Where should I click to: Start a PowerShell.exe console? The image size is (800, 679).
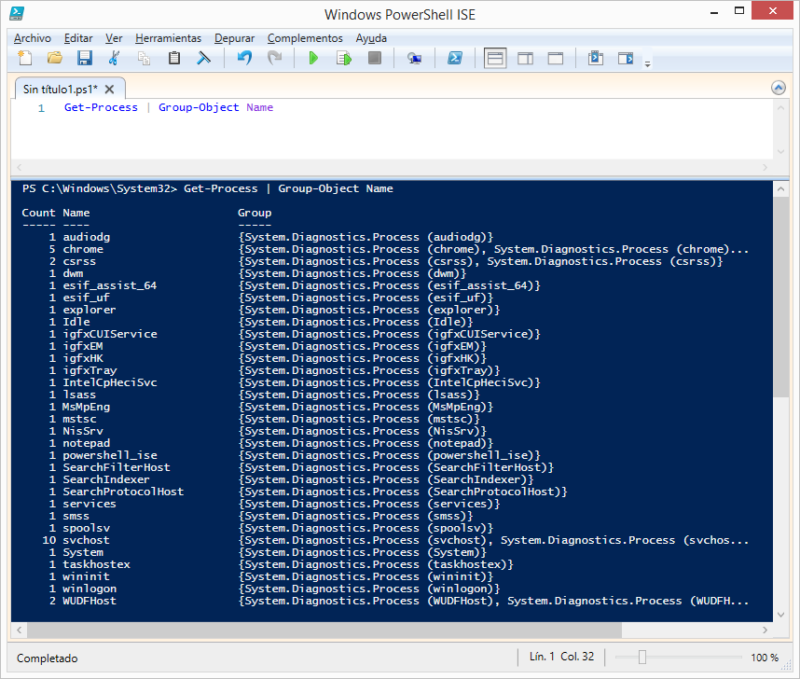pos(457,58)
